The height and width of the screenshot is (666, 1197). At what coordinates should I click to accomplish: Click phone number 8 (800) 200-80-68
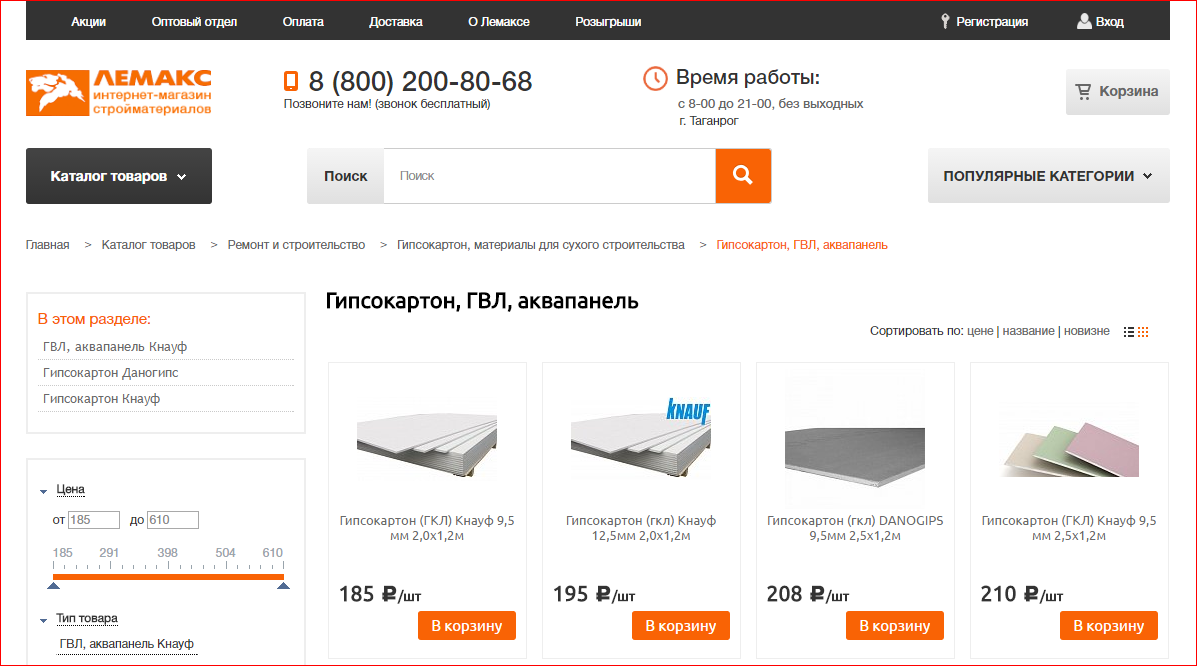click(420, 81)
